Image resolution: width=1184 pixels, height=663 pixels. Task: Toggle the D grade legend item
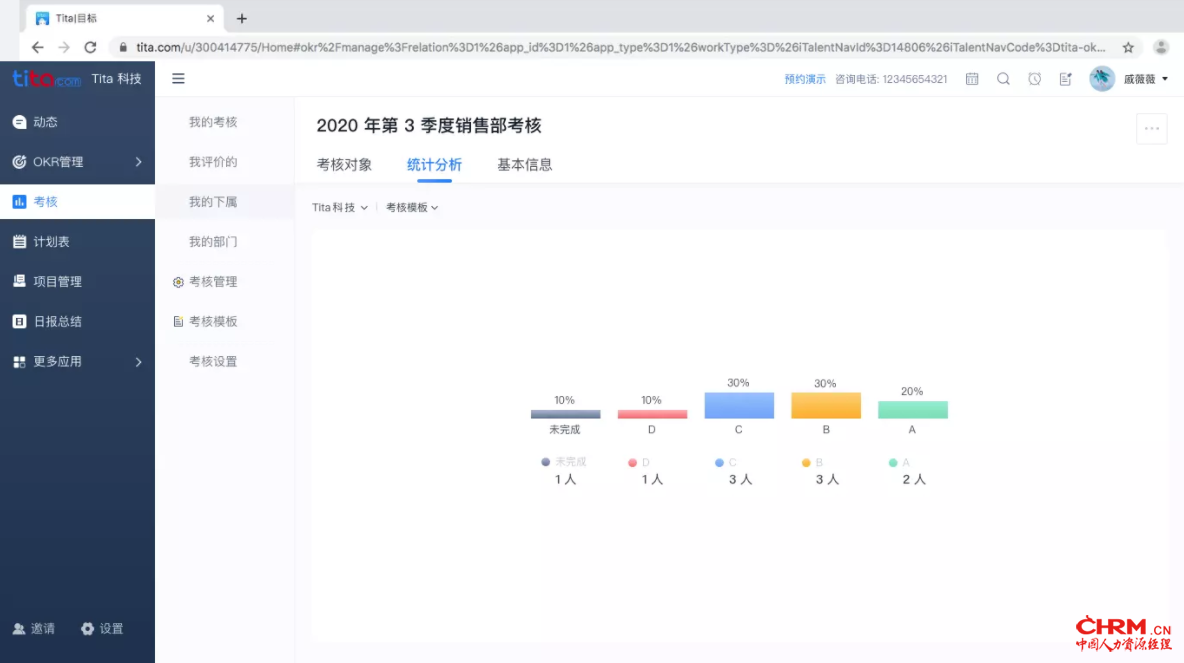tap(640, 462)
